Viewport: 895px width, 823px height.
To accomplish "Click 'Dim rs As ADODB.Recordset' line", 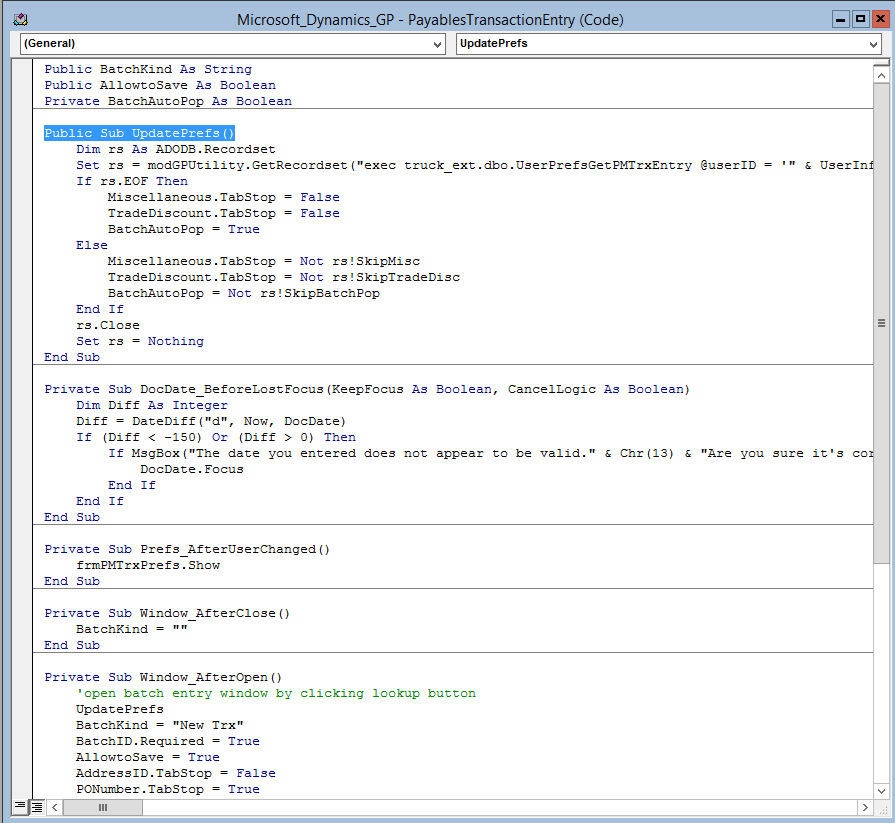I will click(176, 149).
